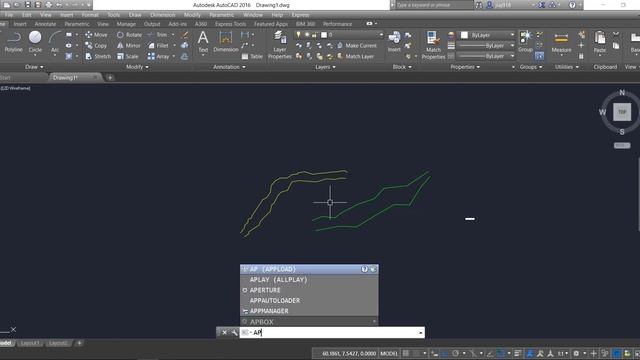
Task: Select the Measure utility
Action: tap(561, 42)
